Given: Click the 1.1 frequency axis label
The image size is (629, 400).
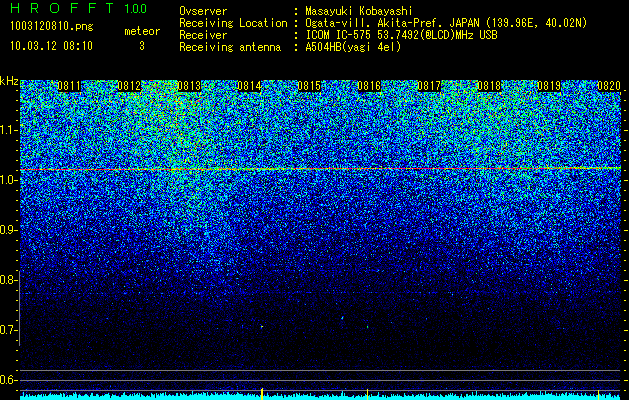Looking at the screenshot, I should click(x=8, y=130).
